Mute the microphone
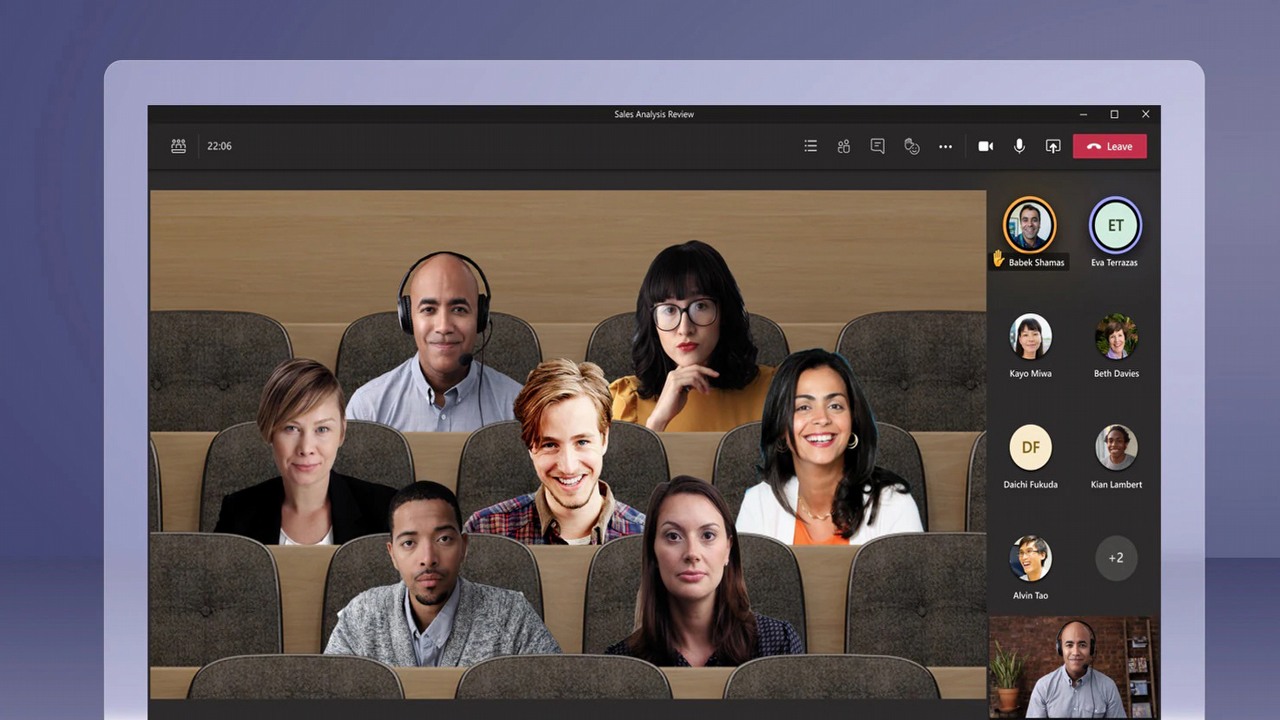This screenshot has width=1280, height=720. click(x=1019, y=146)
